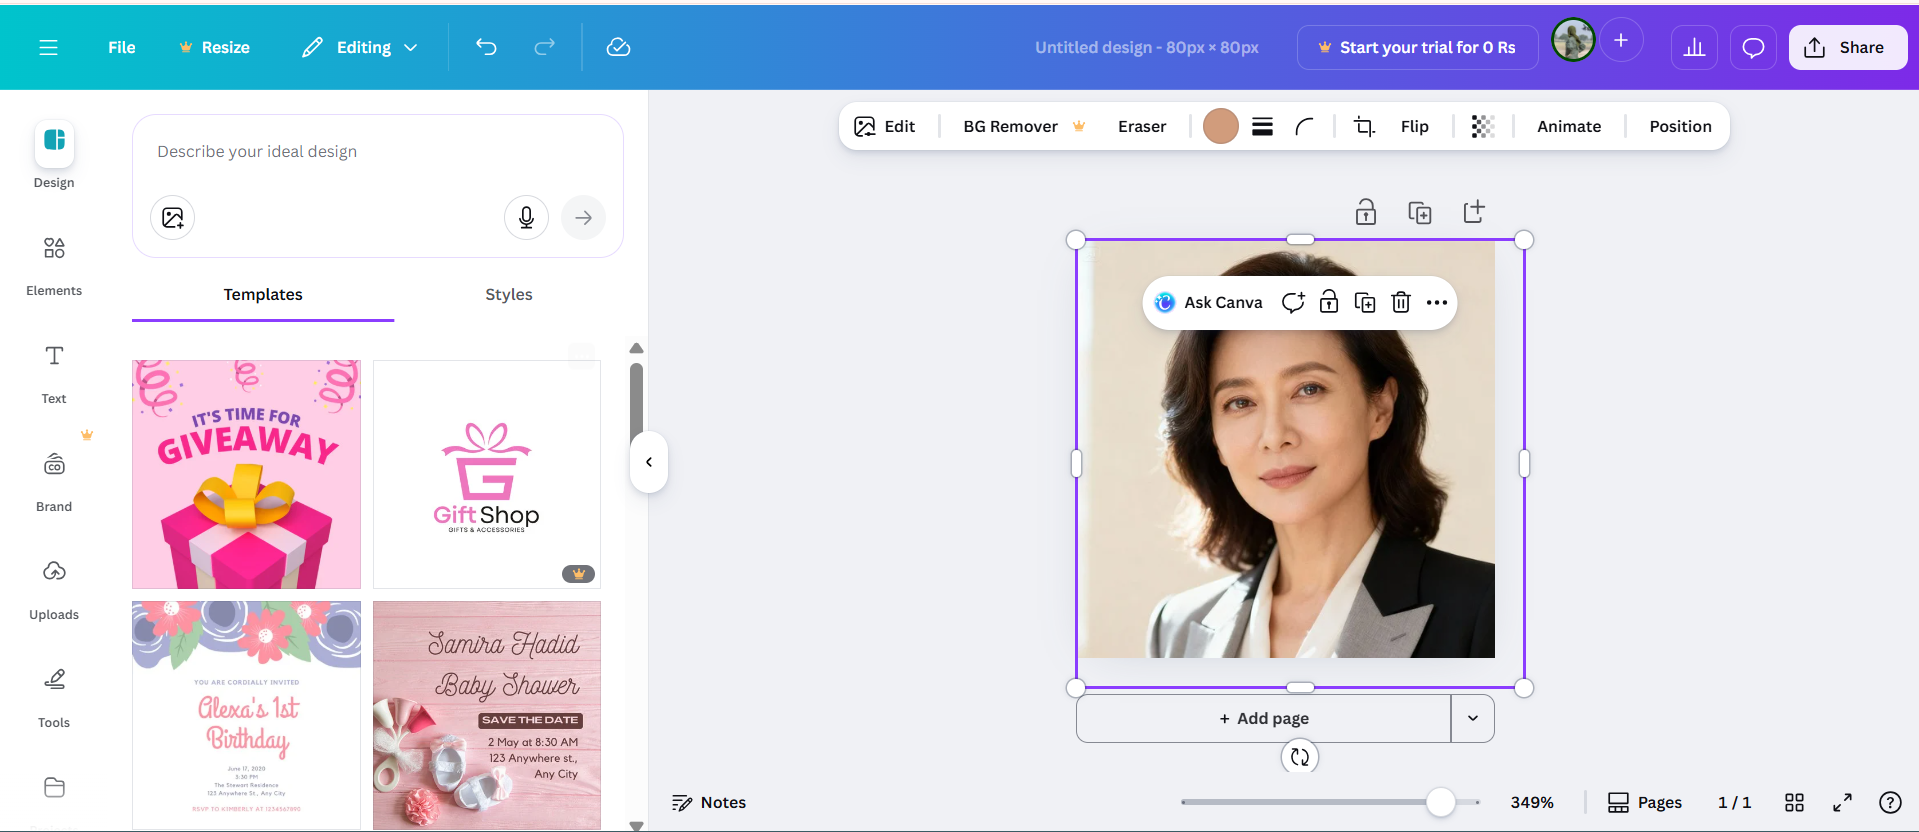Open the border style lines icon
The width and height of the screenshot is (1919, 832).
point(1263,126)
